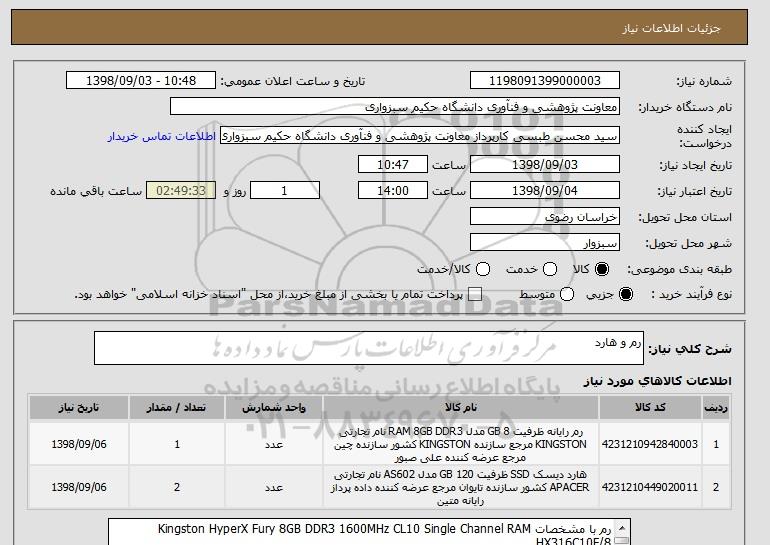This screenshot has height=545, width=770.
Task: Click the تعداد / مقدار column header
Action: (x=177, y=408)
